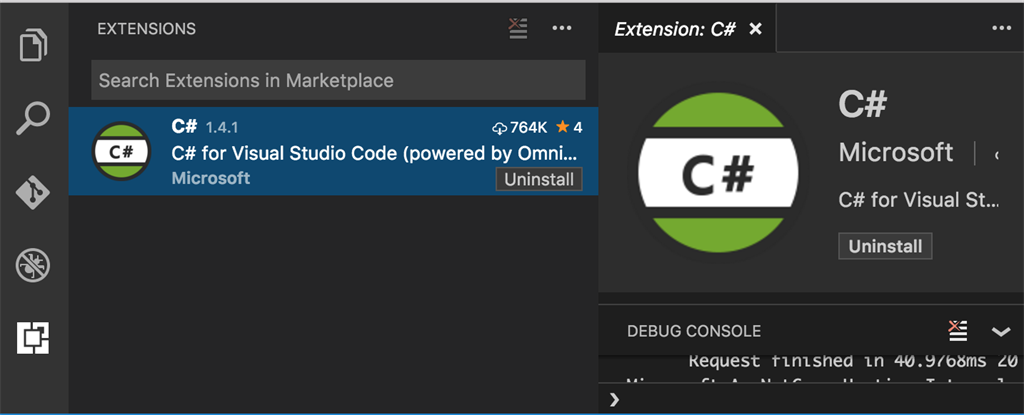Open the Search view in activity bar

point(35,120)
